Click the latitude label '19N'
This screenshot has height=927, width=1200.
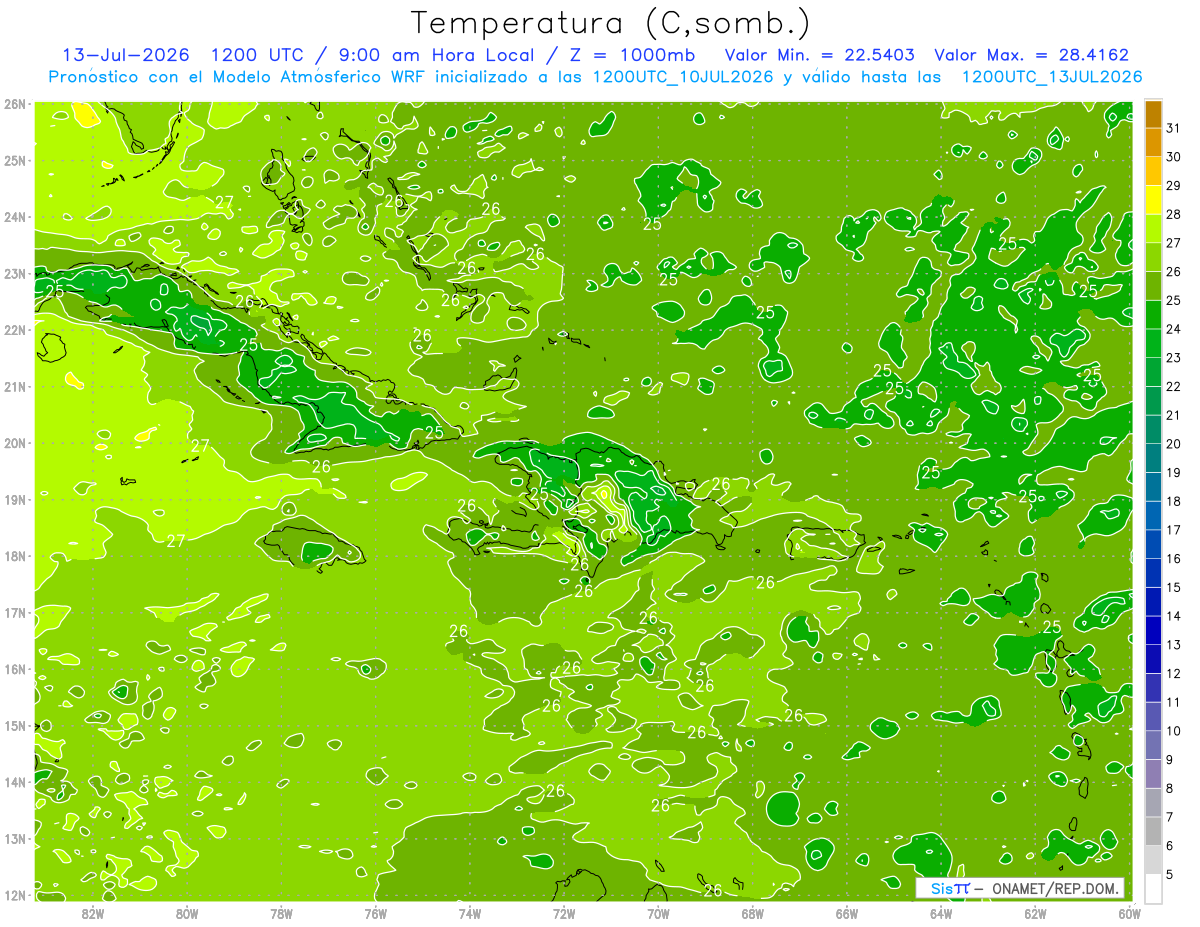14,499
